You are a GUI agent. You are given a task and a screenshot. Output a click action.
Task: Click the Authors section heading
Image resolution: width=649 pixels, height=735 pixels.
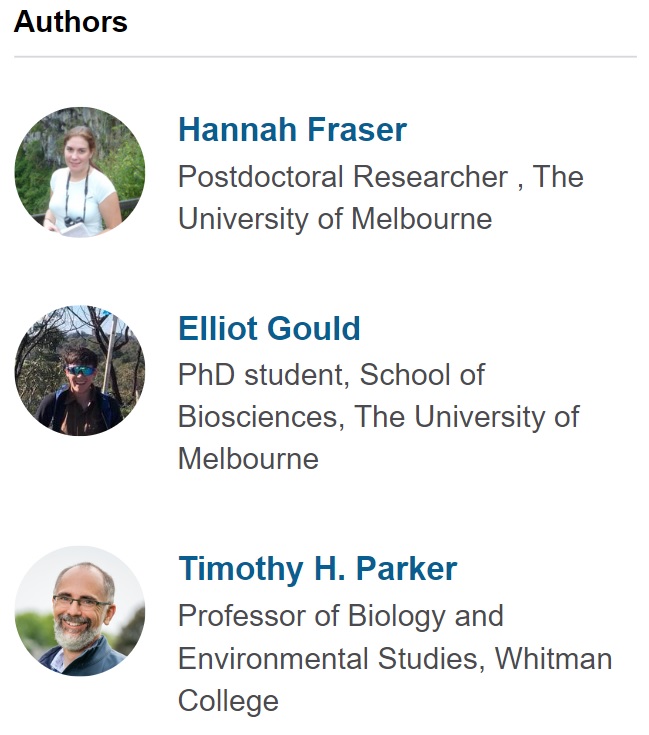pos(71,22)
